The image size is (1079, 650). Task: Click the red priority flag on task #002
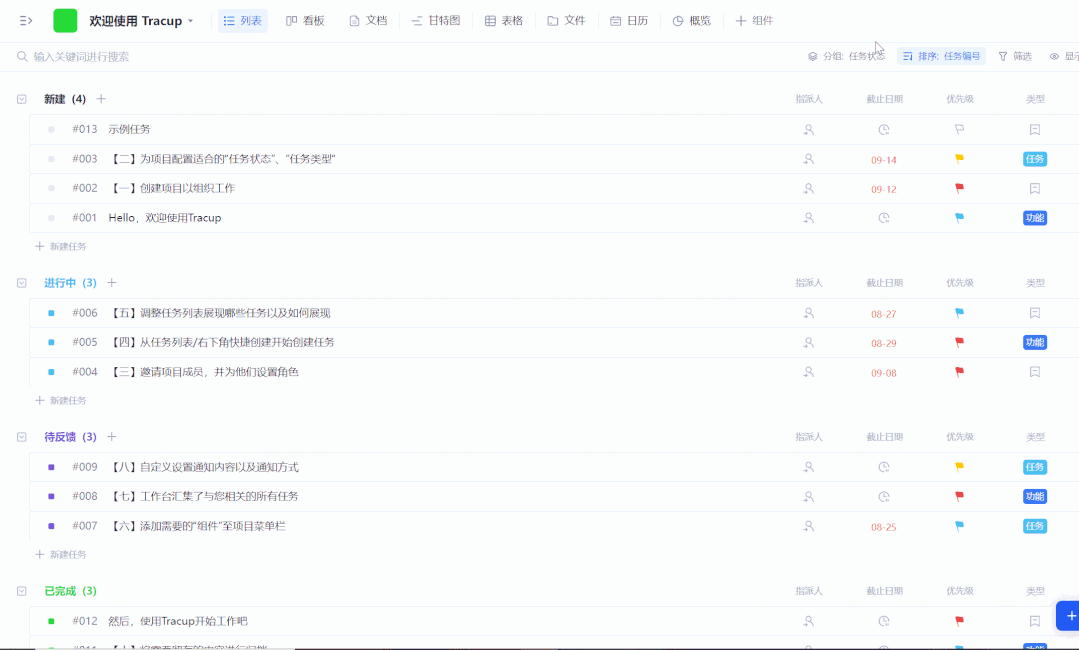(x=958, y=188)
